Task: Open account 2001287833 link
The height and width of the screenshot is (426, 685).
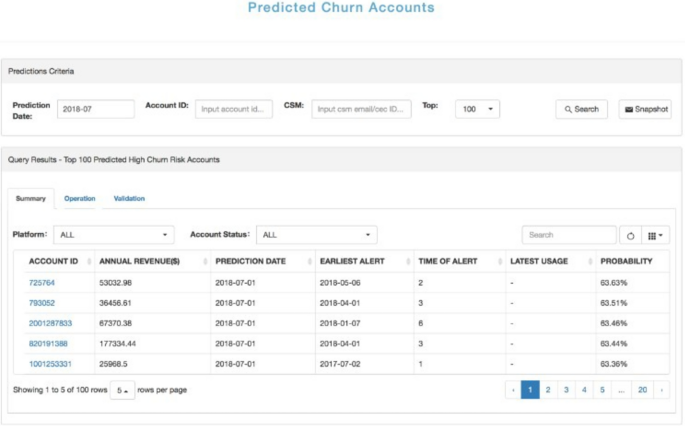Action: (x=51, y=323)
